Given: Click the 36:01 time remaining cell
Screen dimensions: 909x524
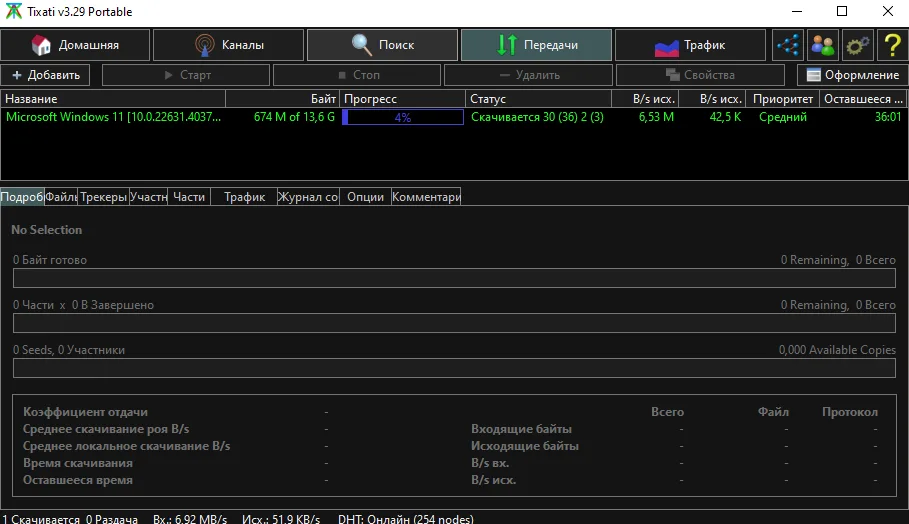Looking at the screenshot, I should pos(888,117).
